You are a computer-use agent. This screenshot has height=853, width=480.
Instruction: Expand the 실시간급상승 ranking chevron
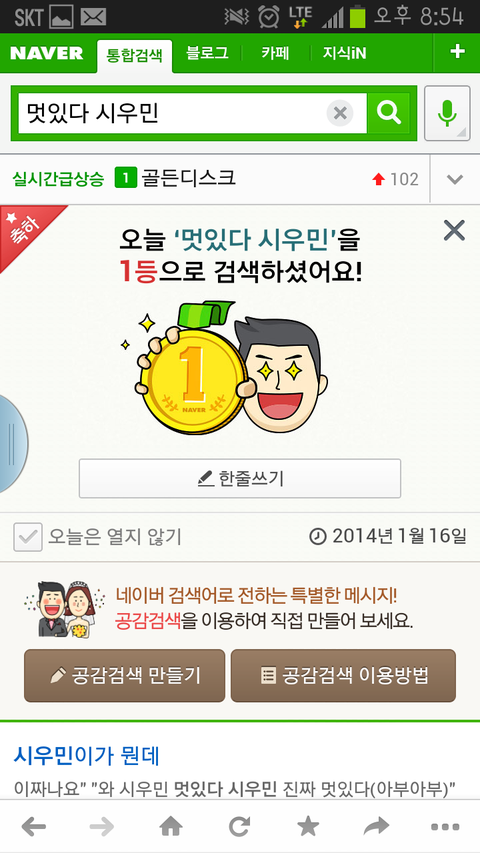[455, 179]
